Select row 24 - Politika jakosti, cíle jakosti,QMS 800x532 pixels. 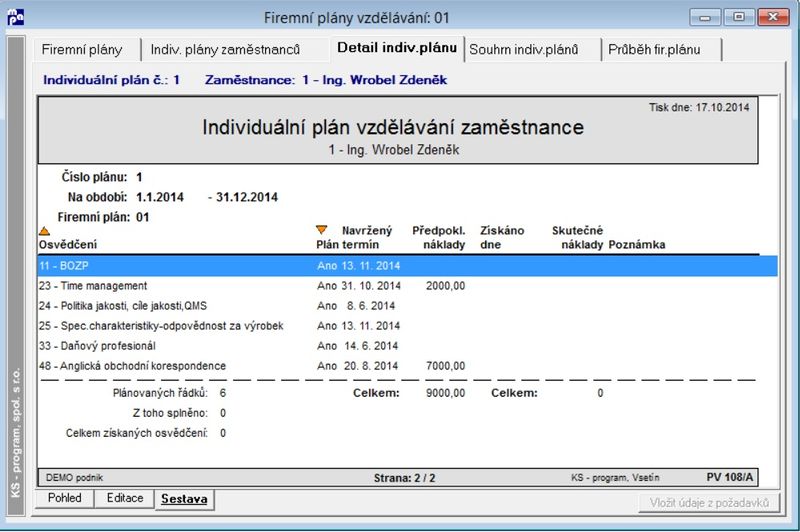coord(408,306)
